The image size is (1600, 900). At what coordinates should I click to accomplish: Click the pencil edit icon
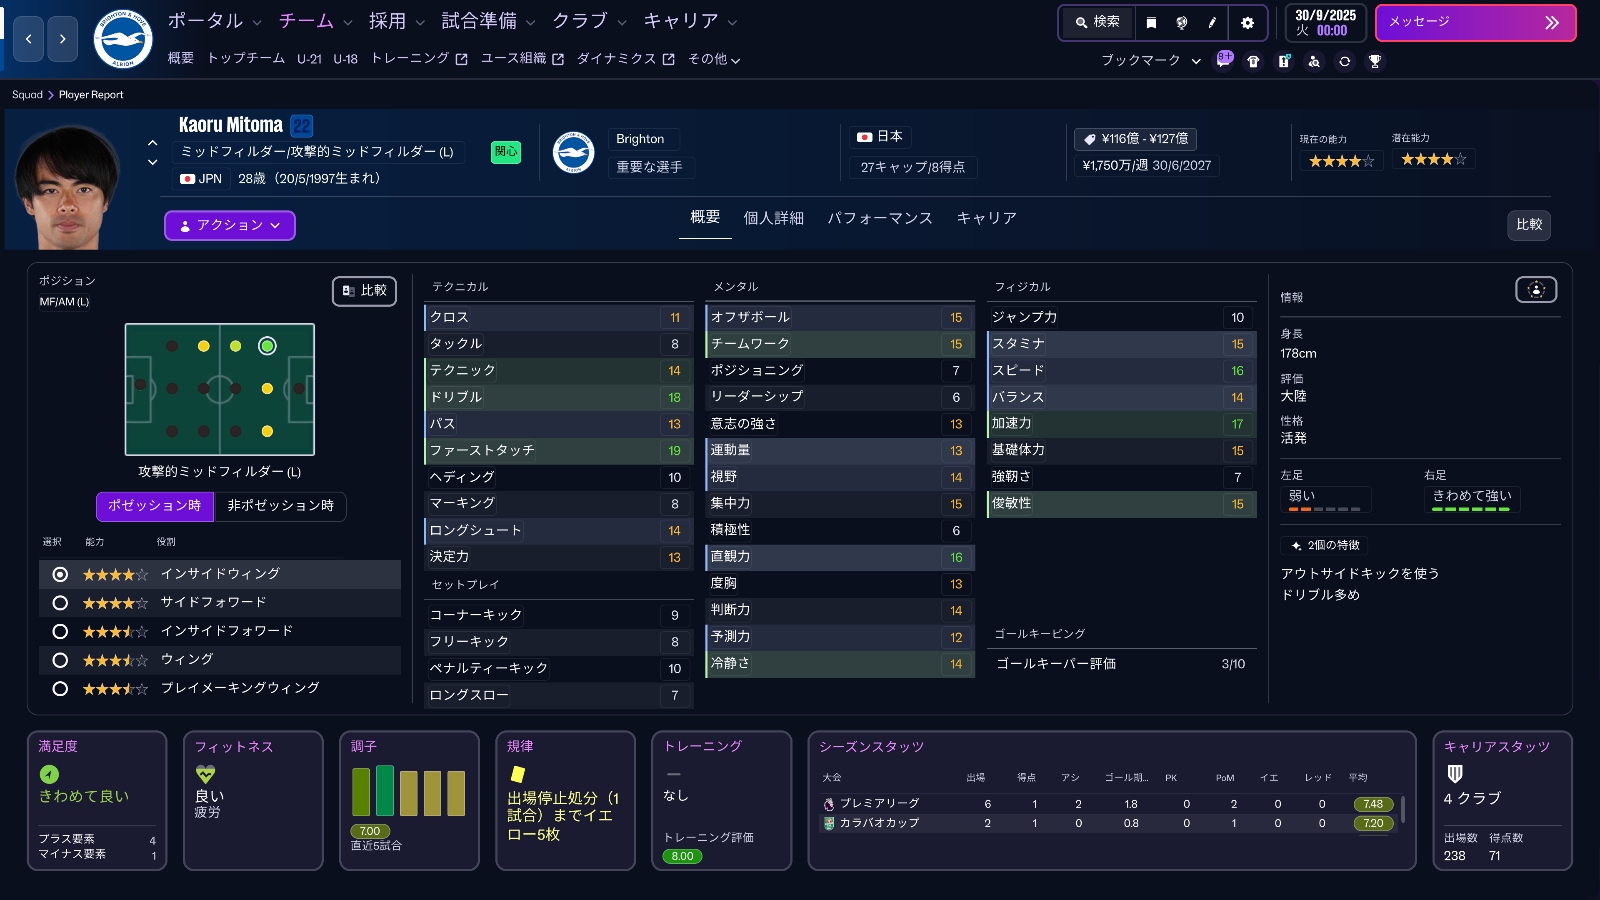coord(1212,23)
